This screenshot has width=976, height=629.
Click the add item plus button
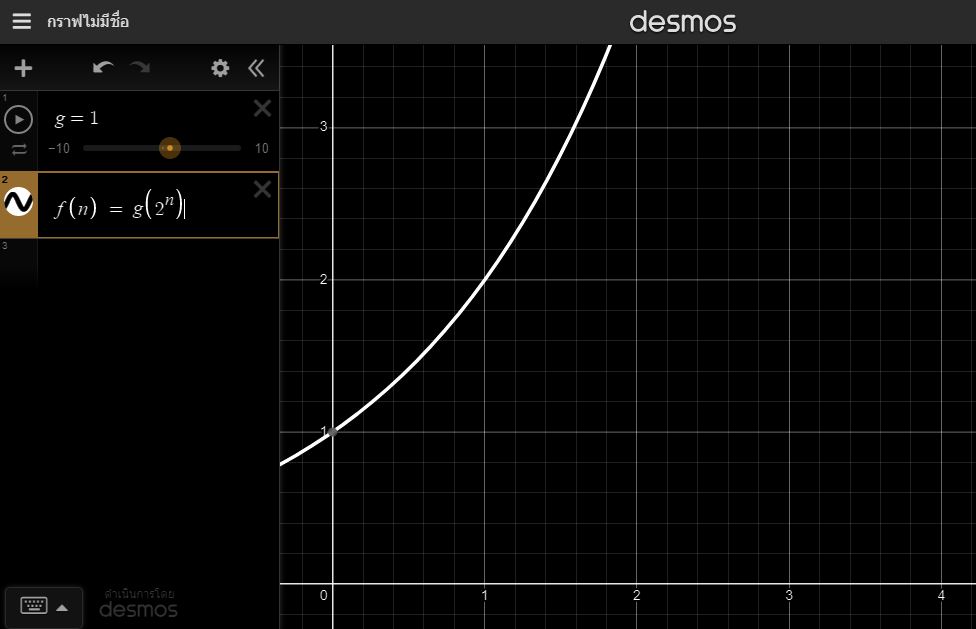[23, 68]
